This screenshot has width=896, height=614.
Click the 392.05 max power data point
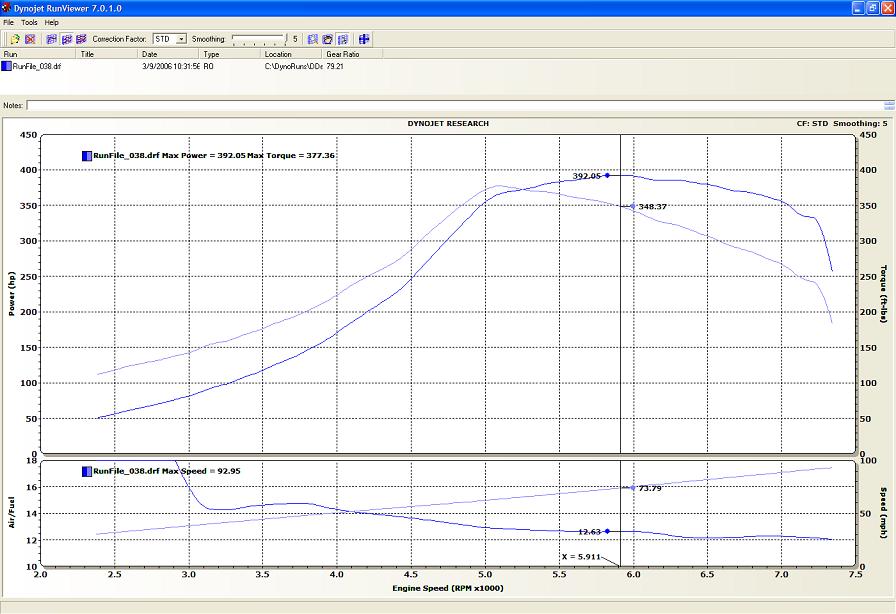click(x=607, y=175)
